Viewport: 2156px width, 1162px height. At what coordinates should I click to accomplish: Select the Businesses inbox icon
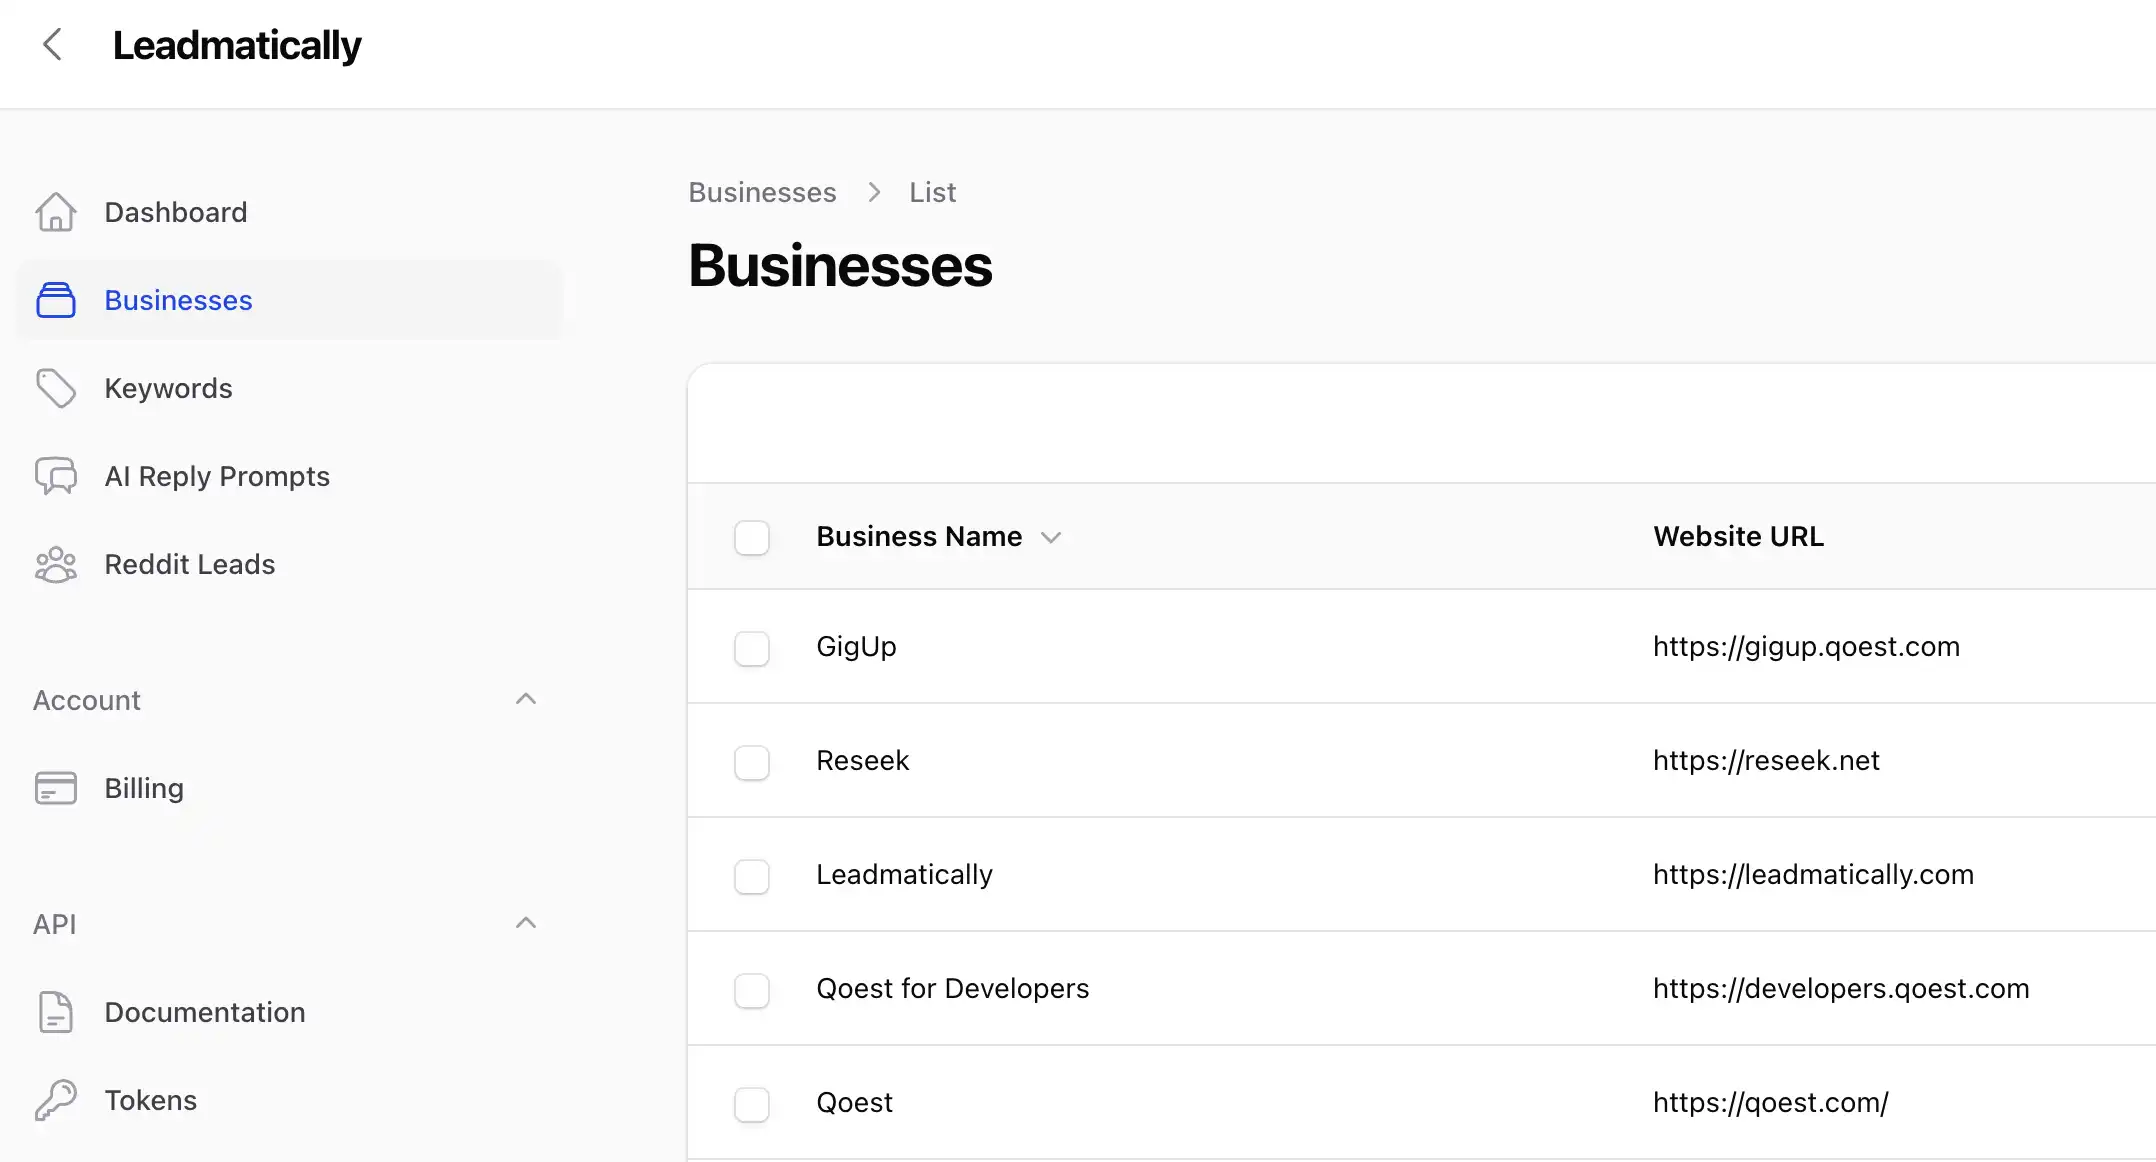[x=56, y=300]
